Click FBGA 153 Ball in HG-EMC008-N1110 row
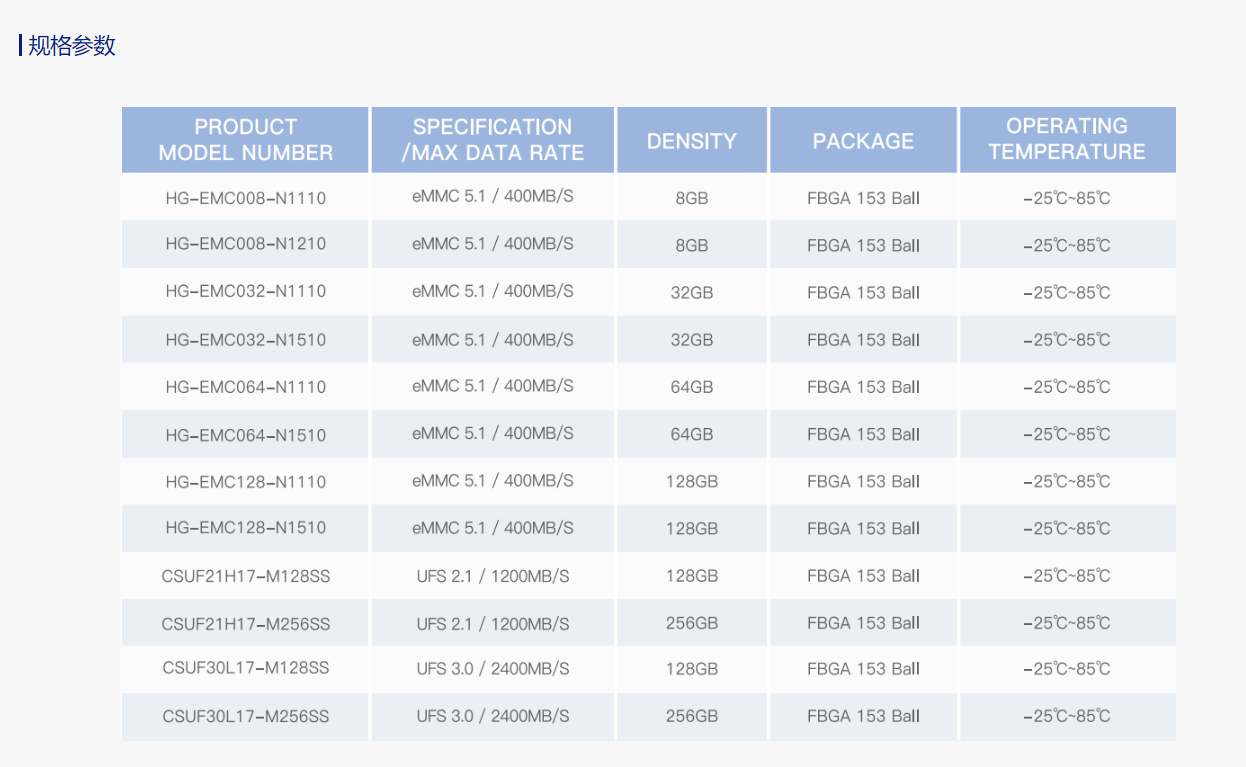This screenshot has width=1246, height=767. pos(863,198)
